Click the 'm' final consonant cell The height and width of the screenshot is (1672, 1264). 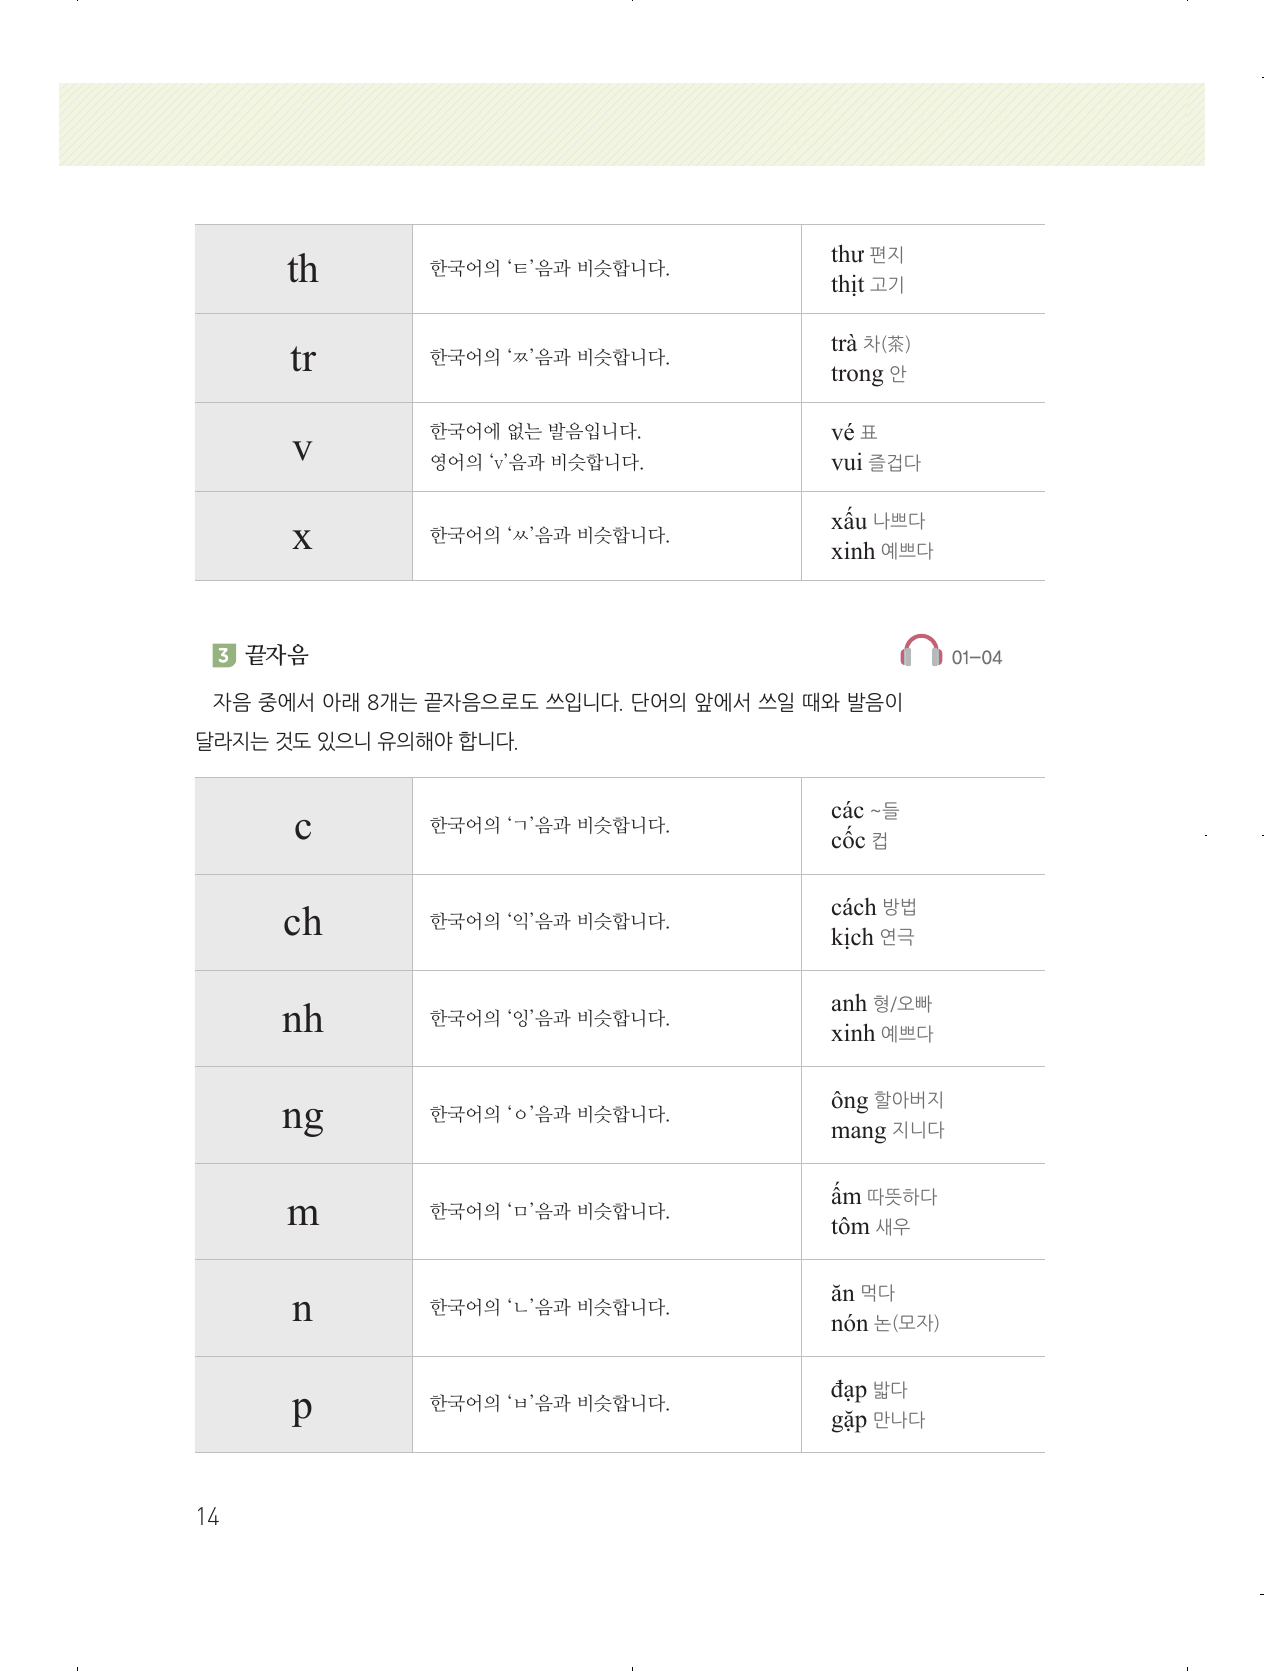(303, 1212)
